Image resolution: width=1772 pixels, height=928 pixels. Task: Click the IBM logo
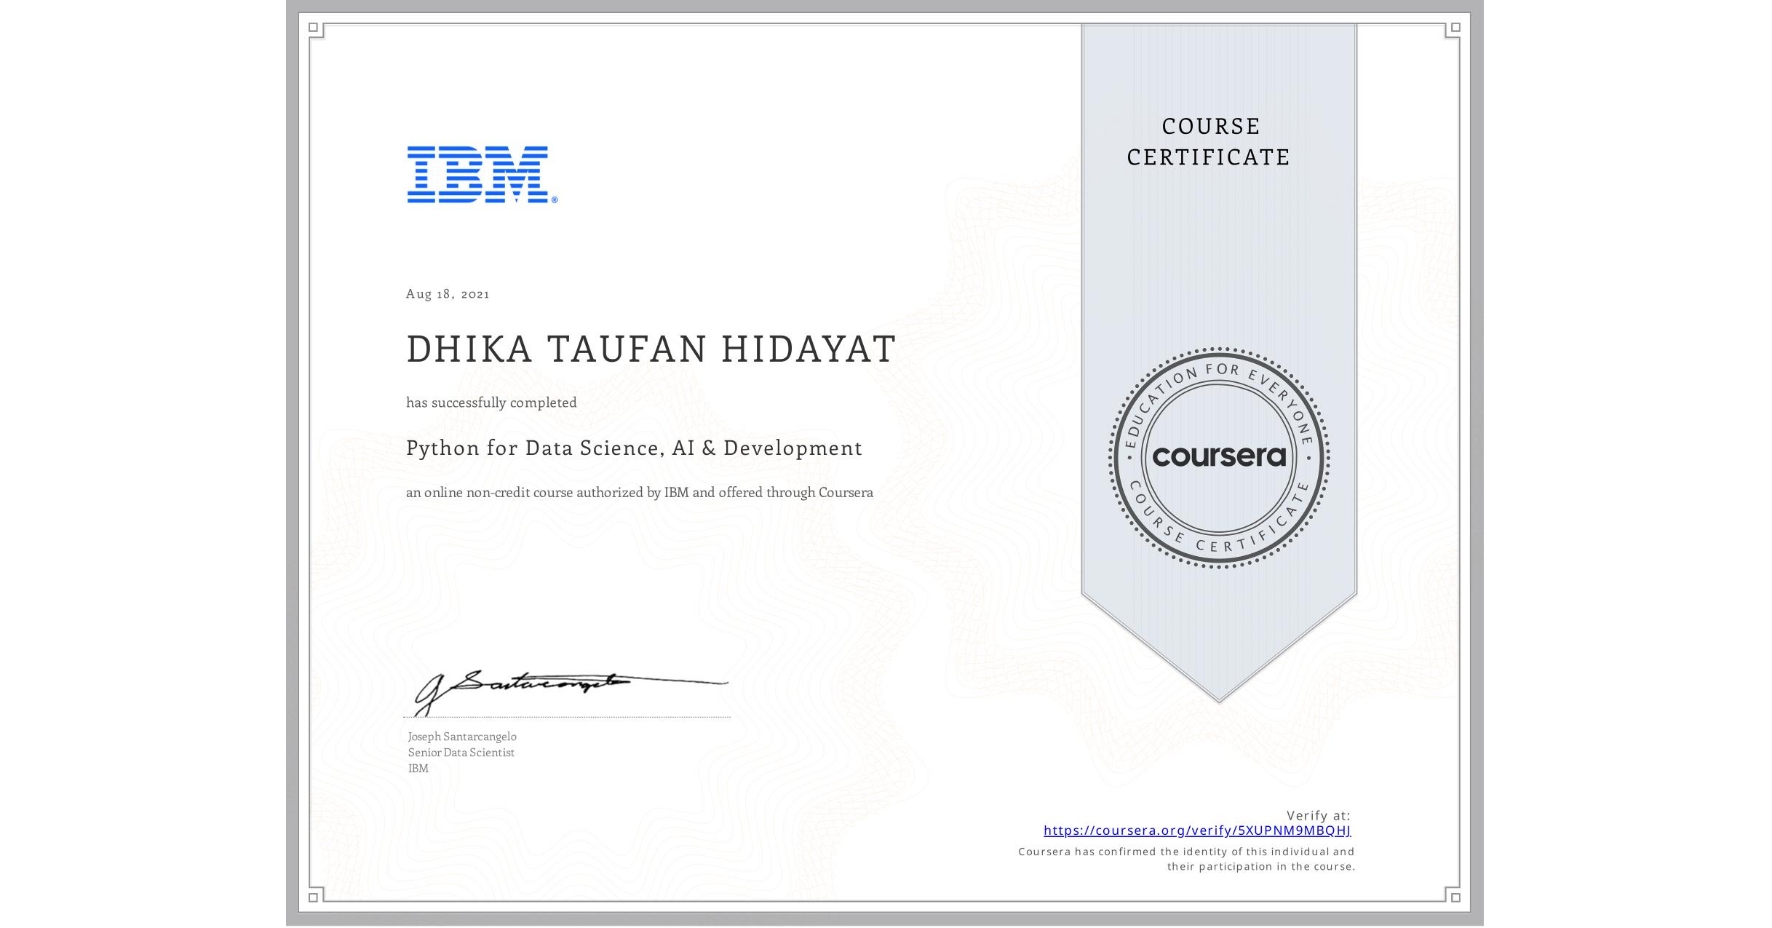(477, 175)
